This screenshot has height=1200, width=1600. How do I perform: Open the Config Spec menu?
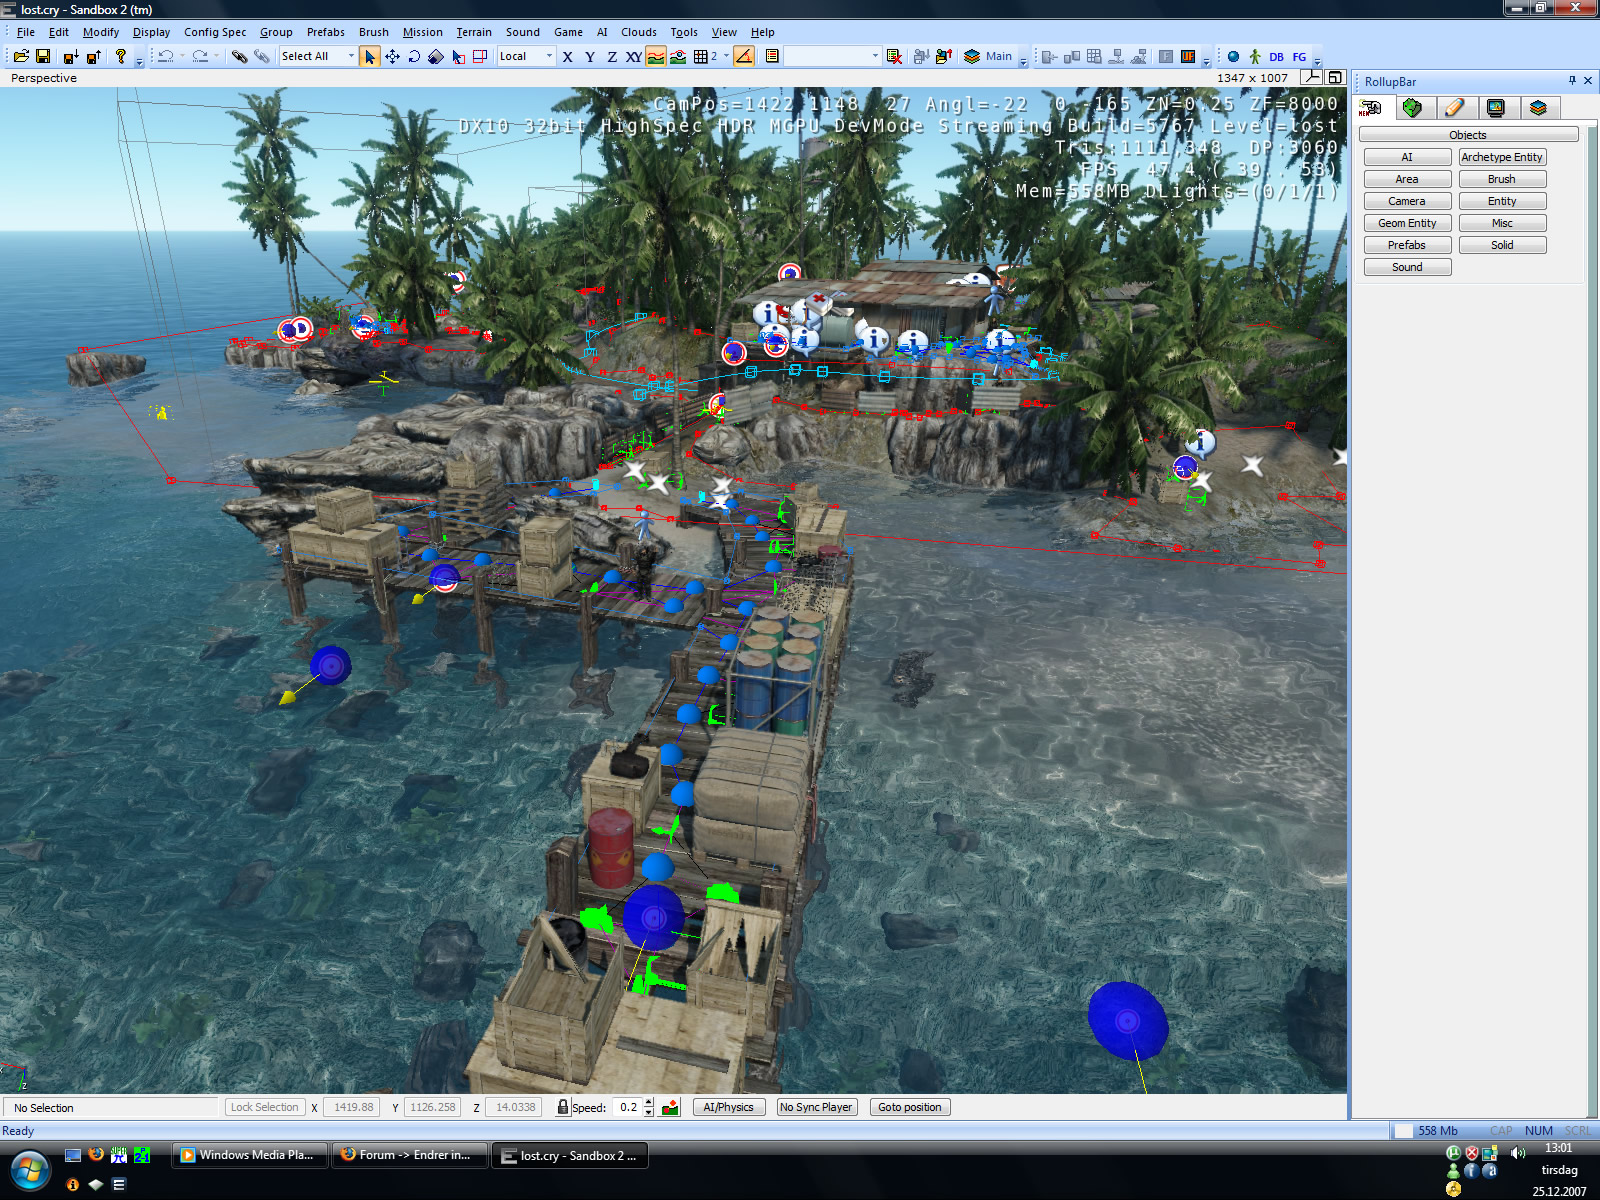(x=215, y=32)
